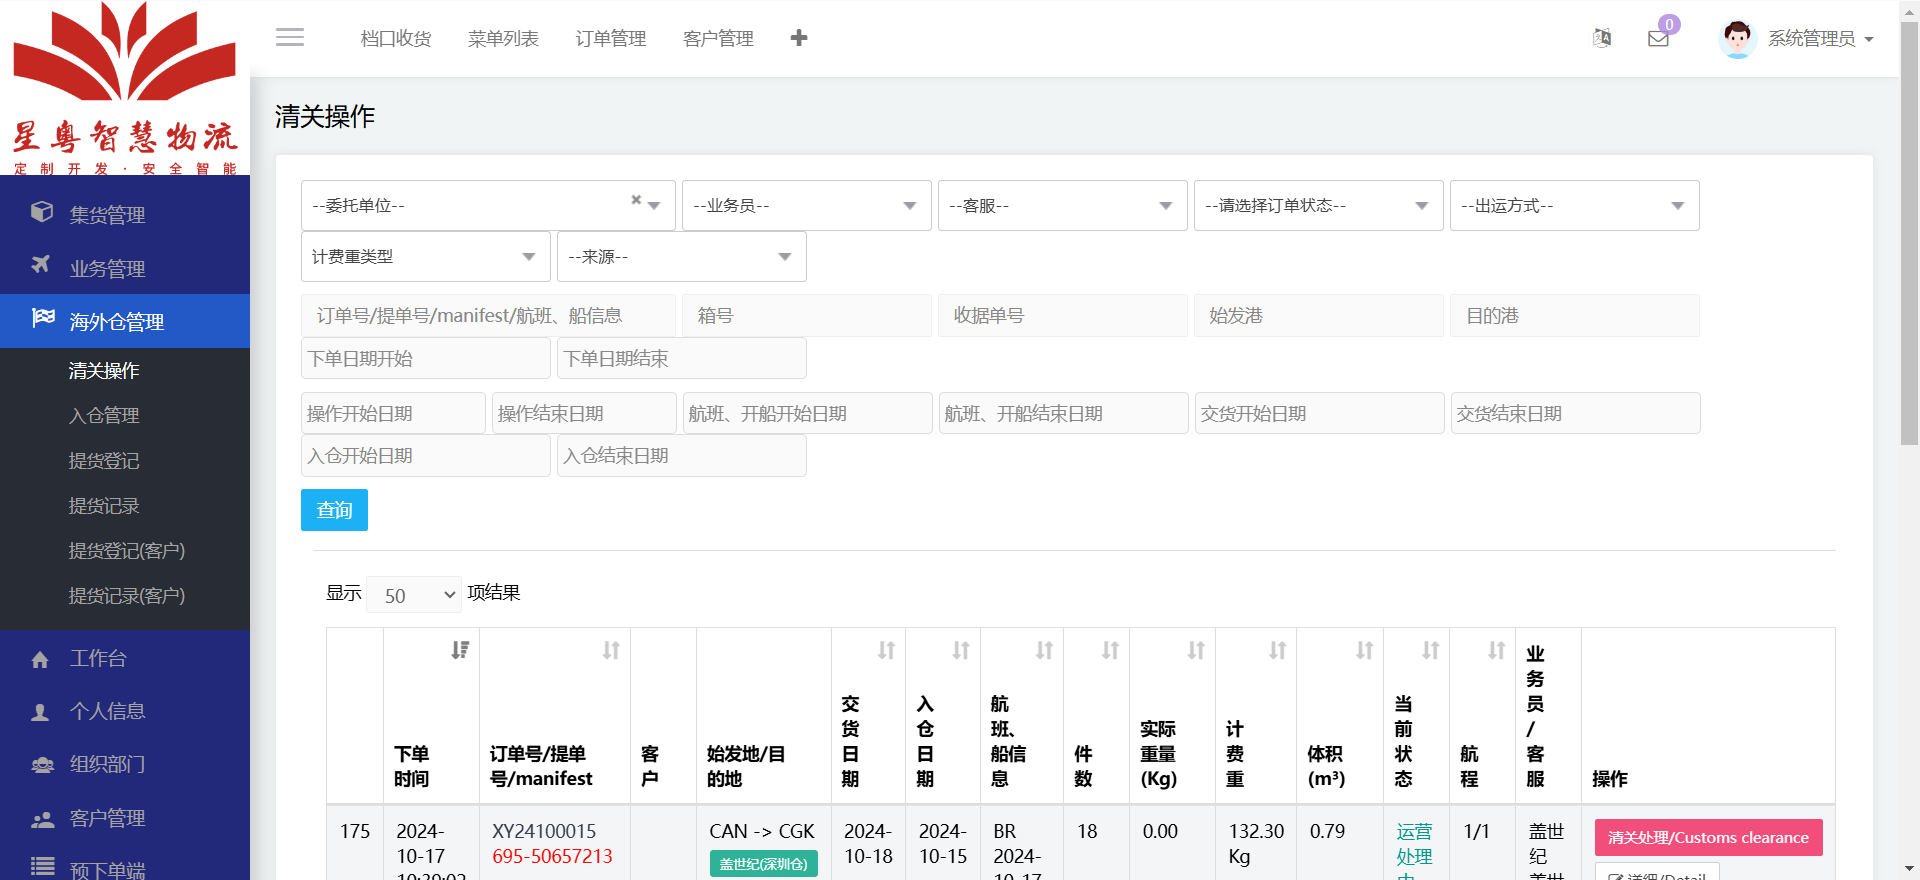Click the 下单日期开始 date field
This screenshot has height=880, width=1920.
click(426, 358)
